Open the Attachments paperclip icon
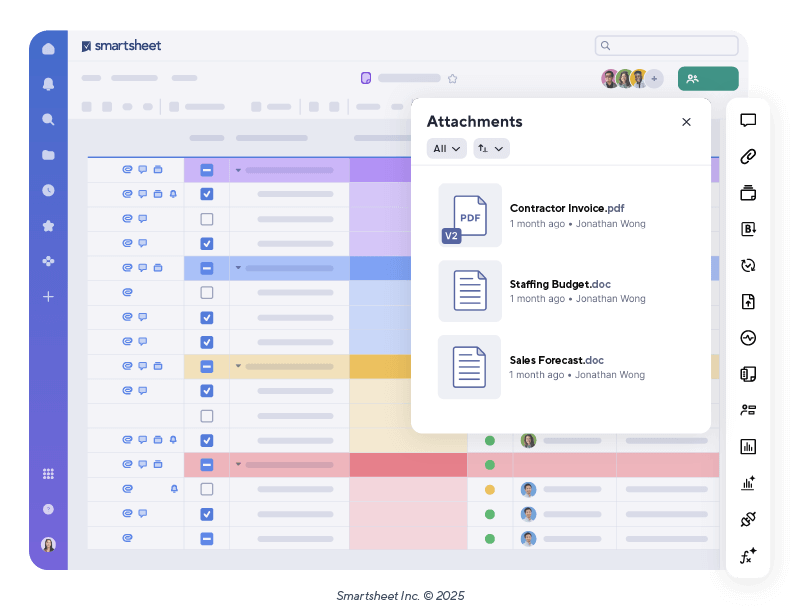This screenshot has width=800, height=616. point(748,157)
